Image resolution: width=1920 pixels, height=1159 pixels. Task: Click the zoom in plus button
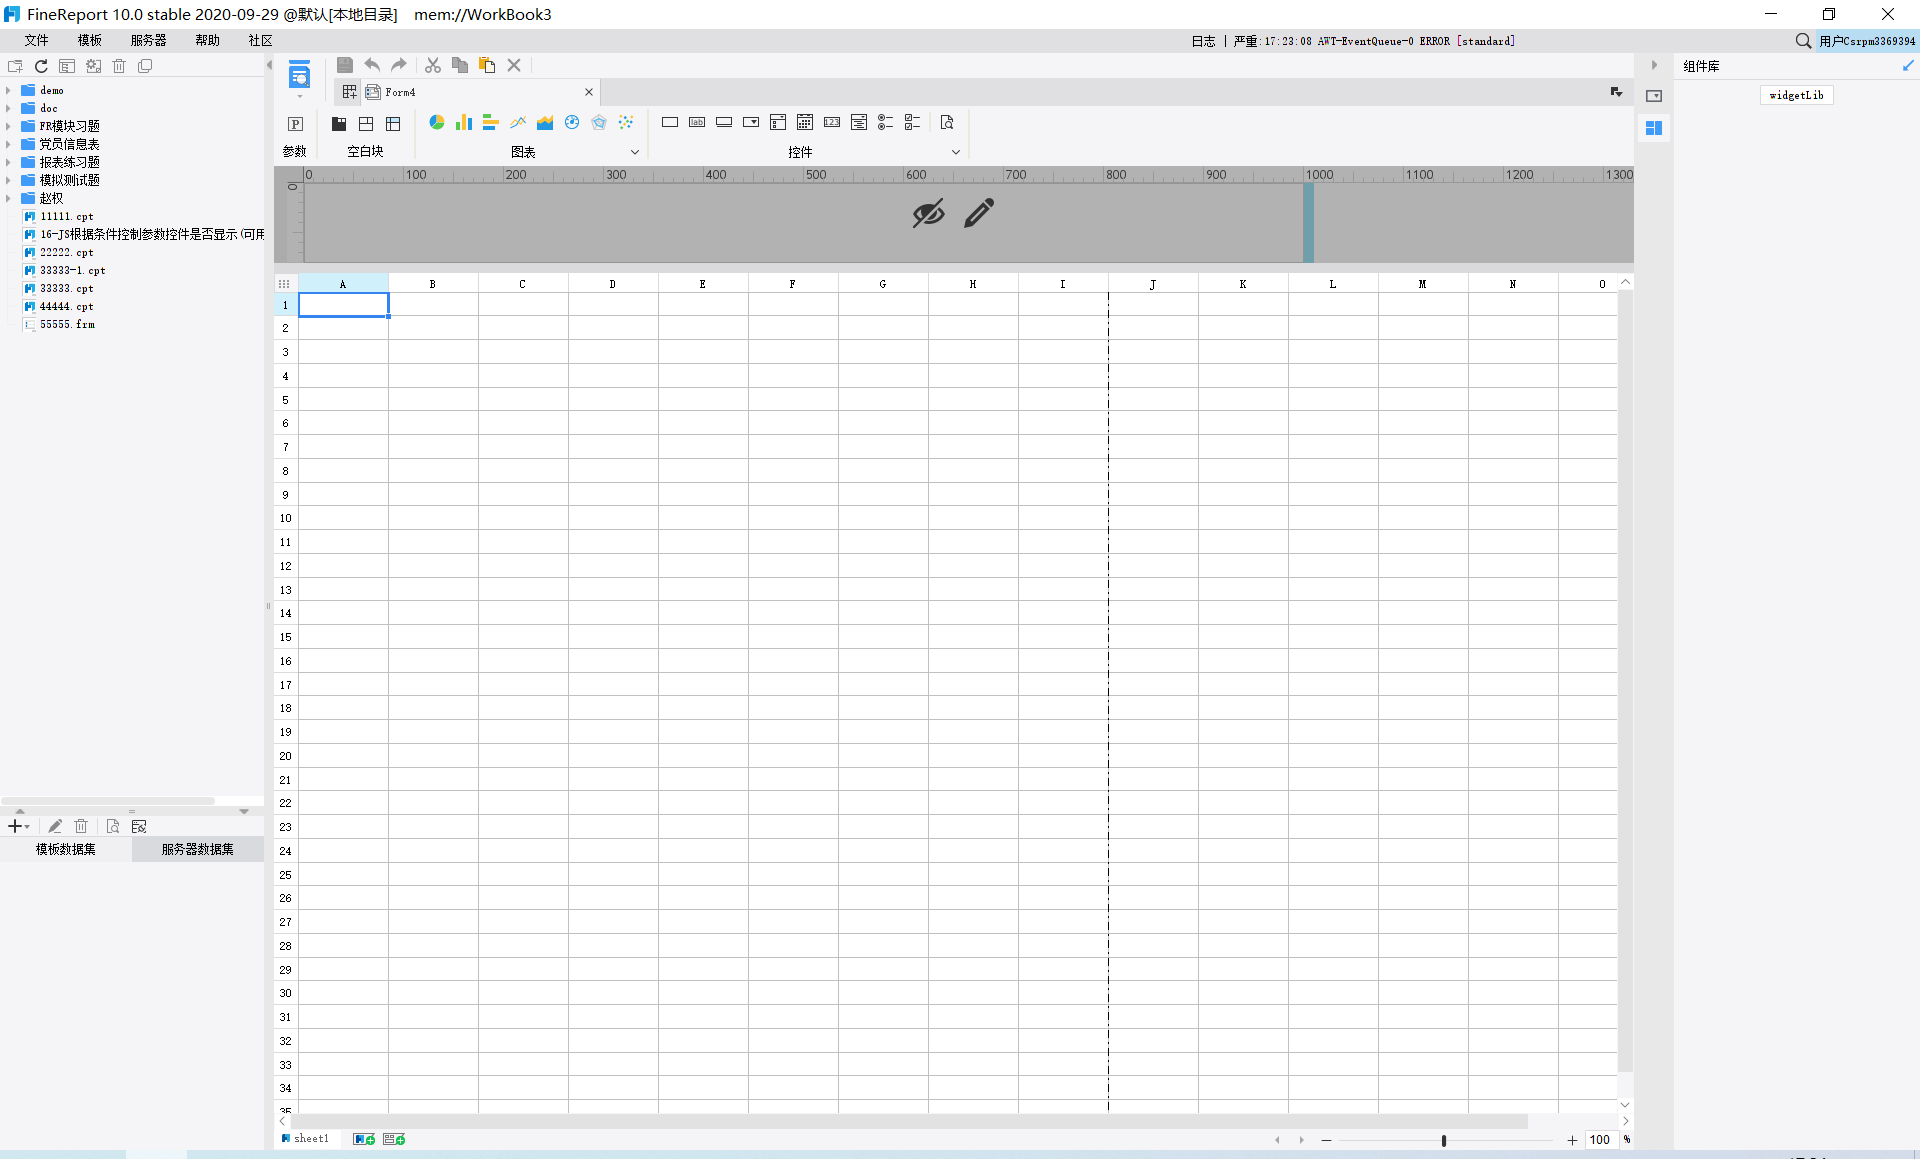coord(1572,1140)
